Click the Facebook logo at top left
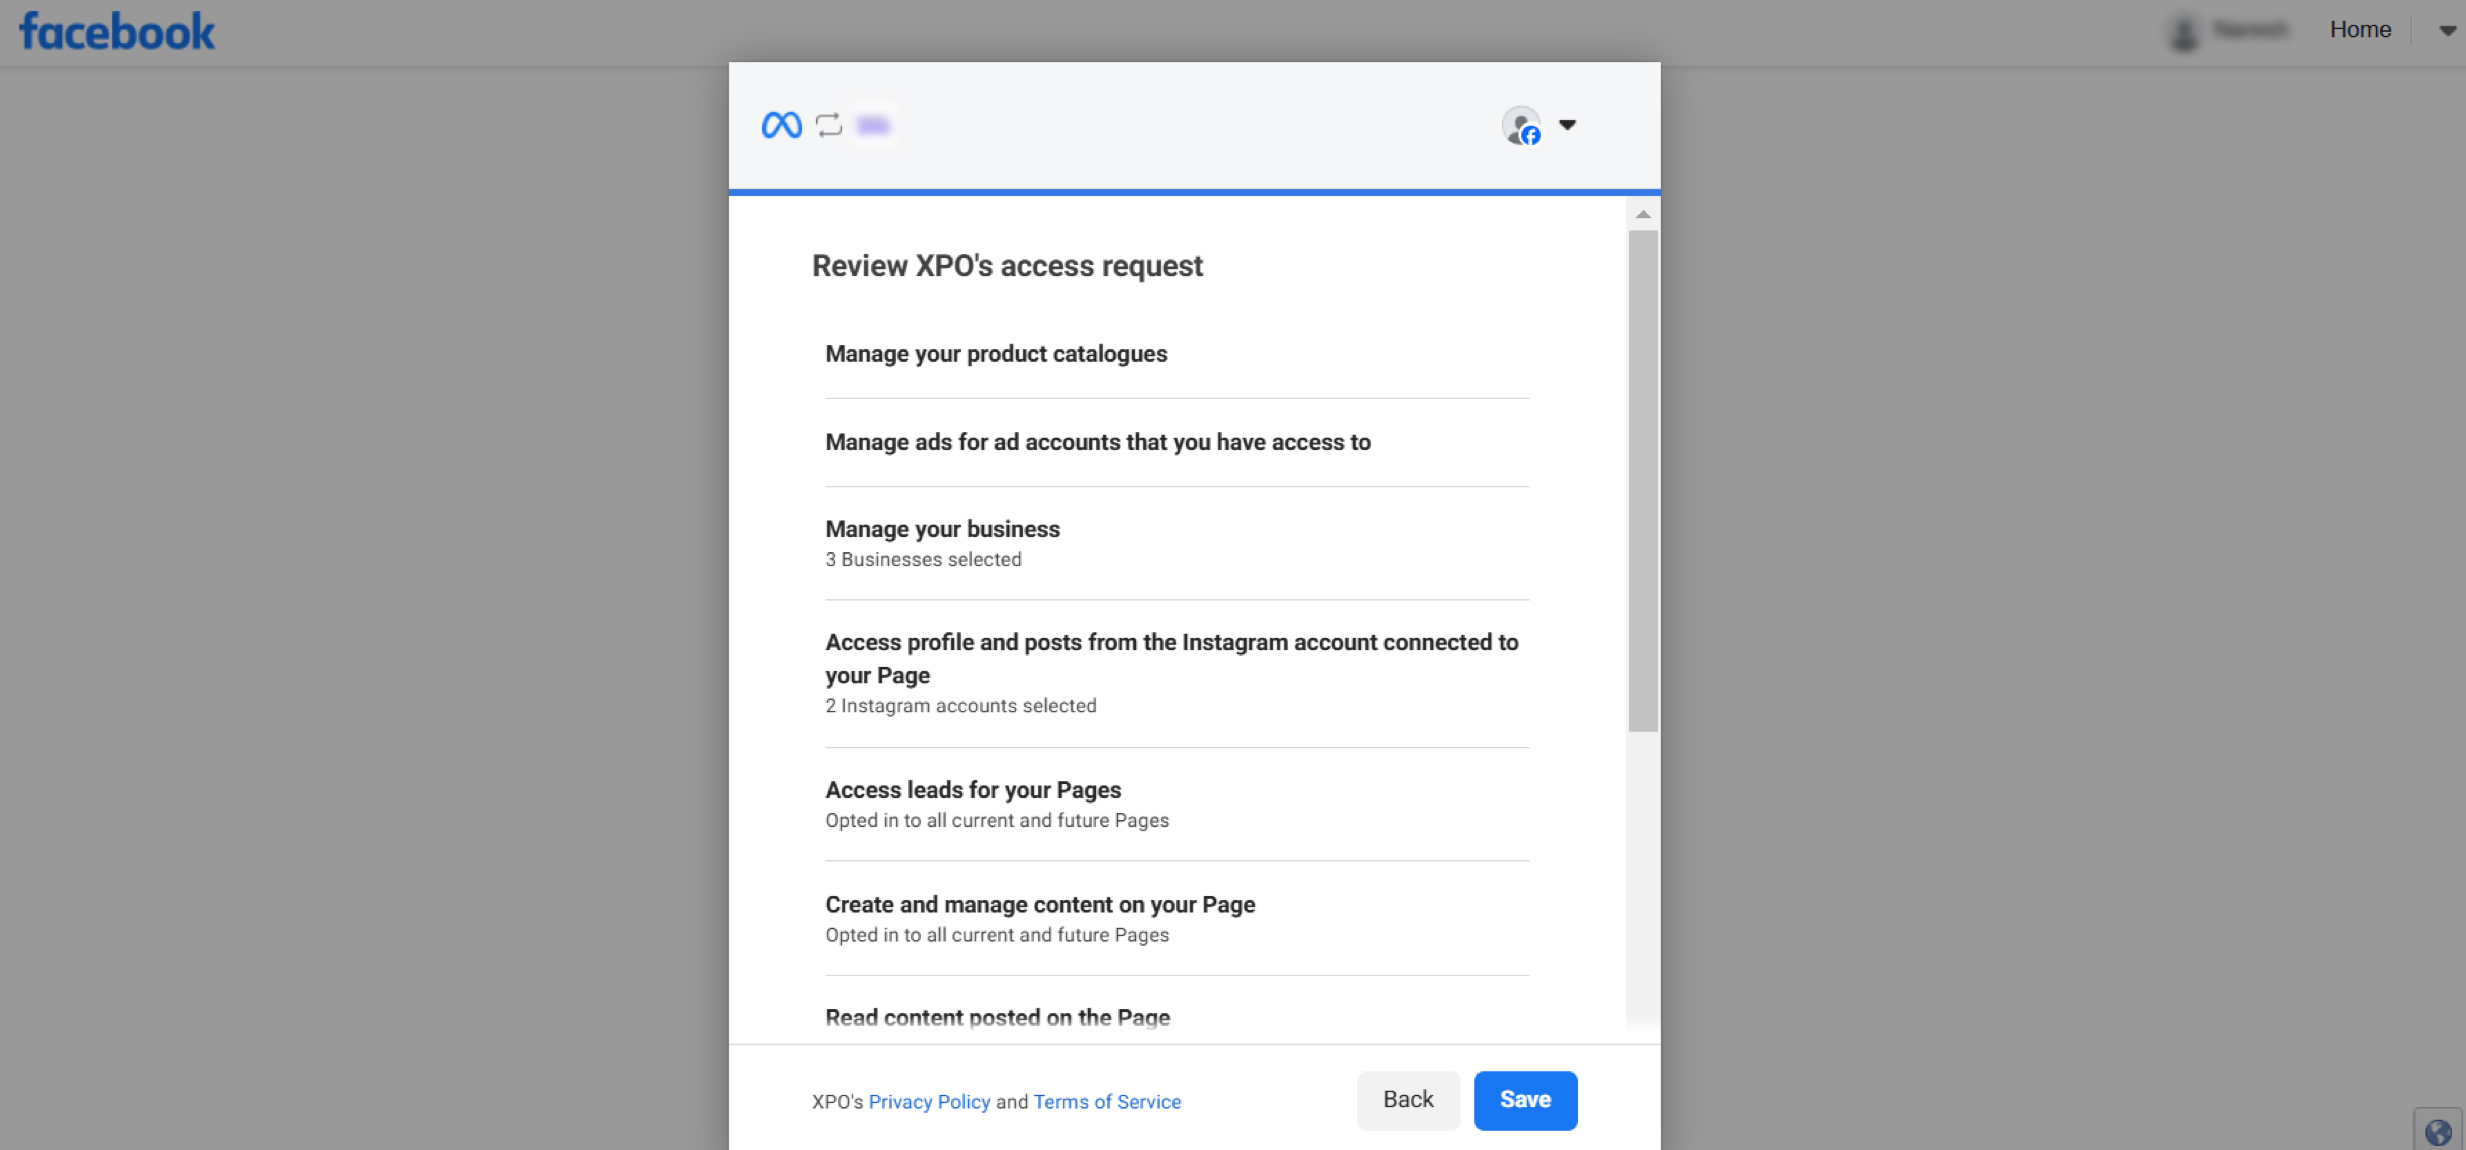This screenshot has width=2466, height=1150. 117,32
